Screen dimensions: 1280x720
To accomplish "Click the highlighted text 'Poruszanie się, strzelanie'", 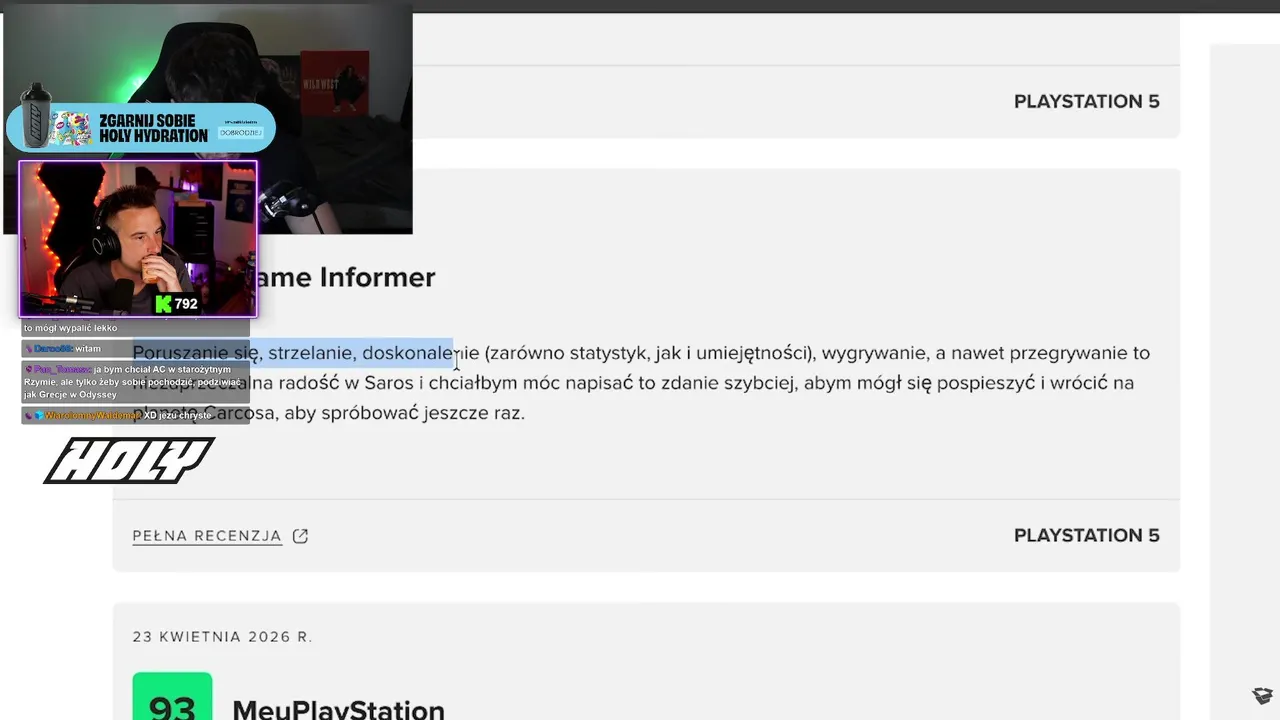I will coord(243,353).
